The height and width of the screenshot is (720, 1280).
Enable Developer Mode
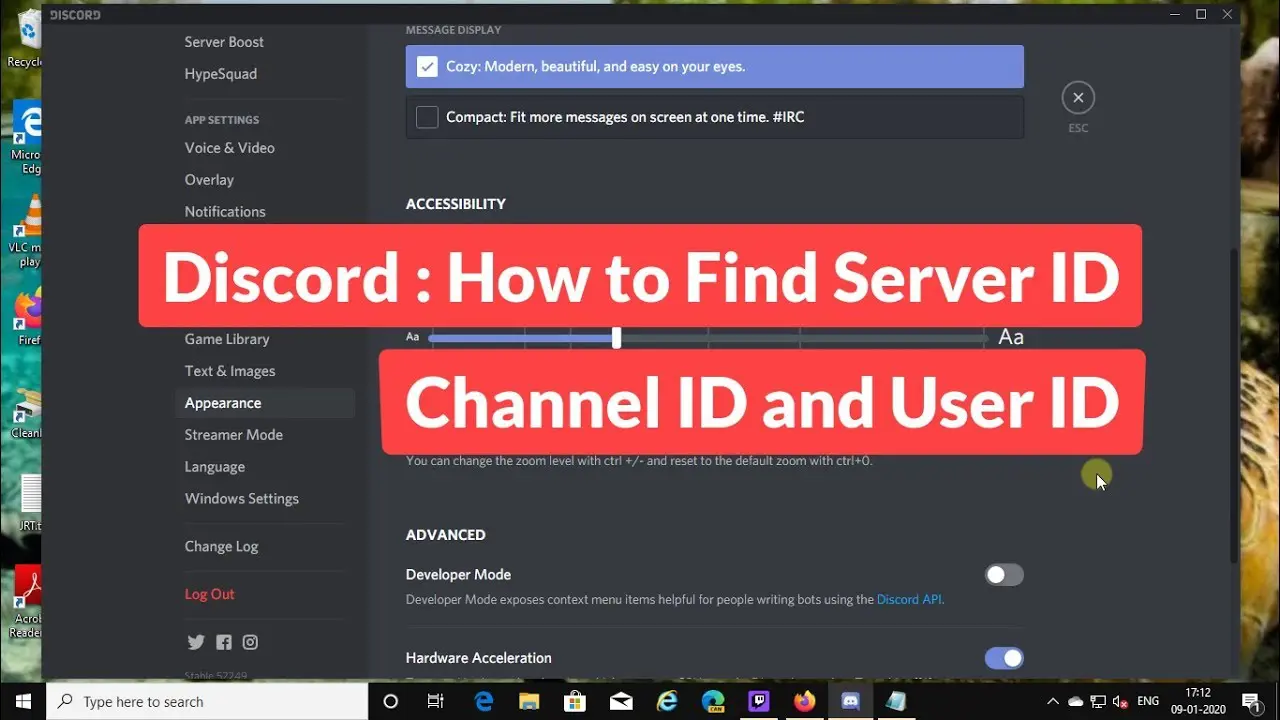tap(1004, 574)
